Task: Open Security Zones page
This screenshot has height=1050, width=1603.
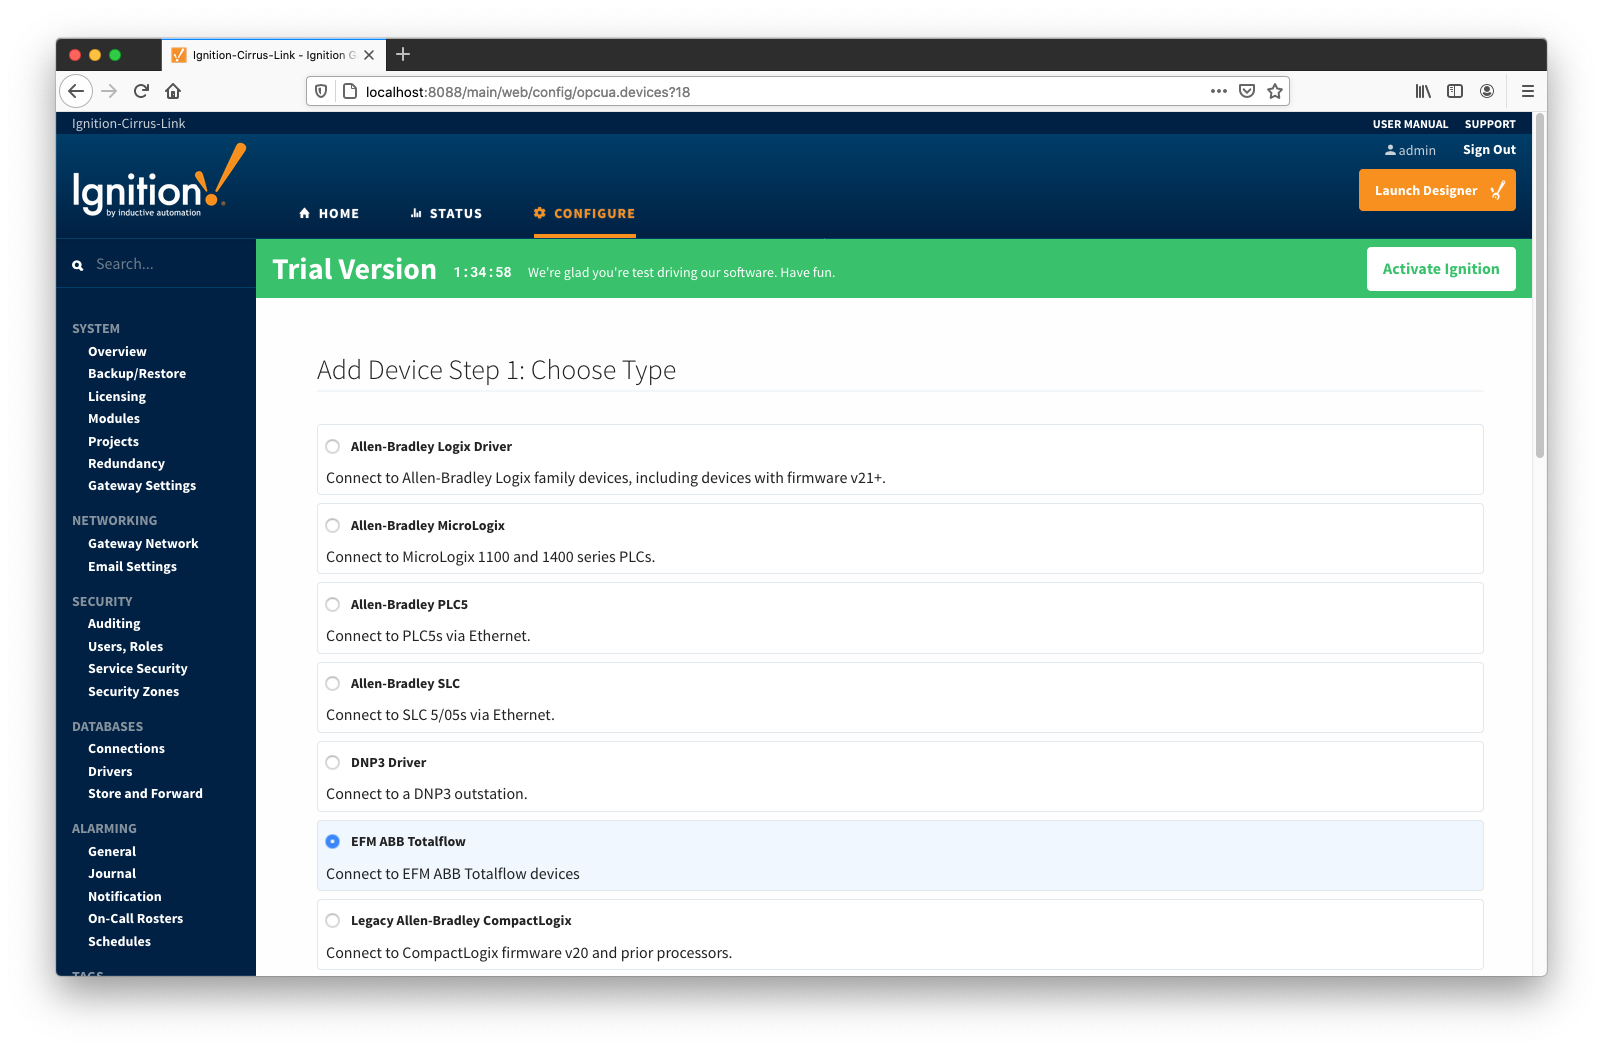Action: tap(133, 692)
